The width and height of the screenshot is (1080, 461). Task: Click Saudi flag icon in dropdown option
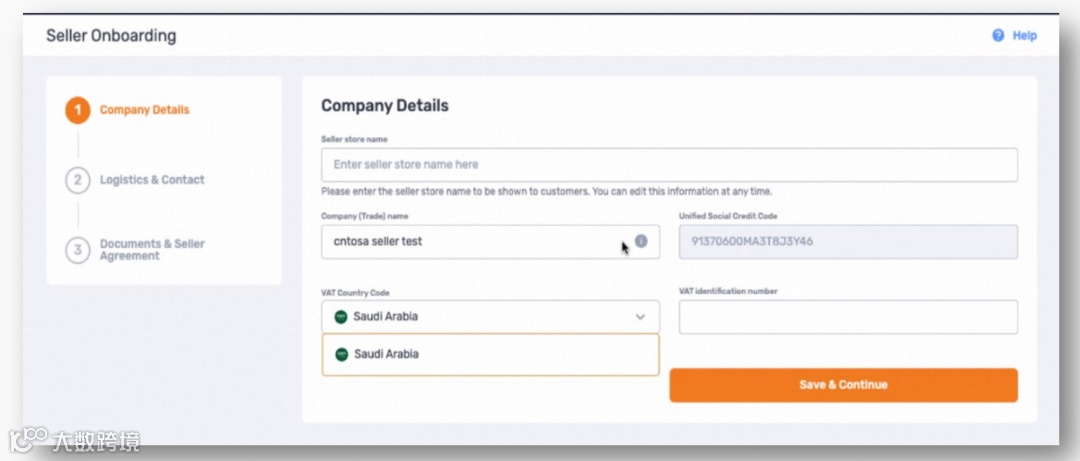pyautogui.click(x=341, y=354)
